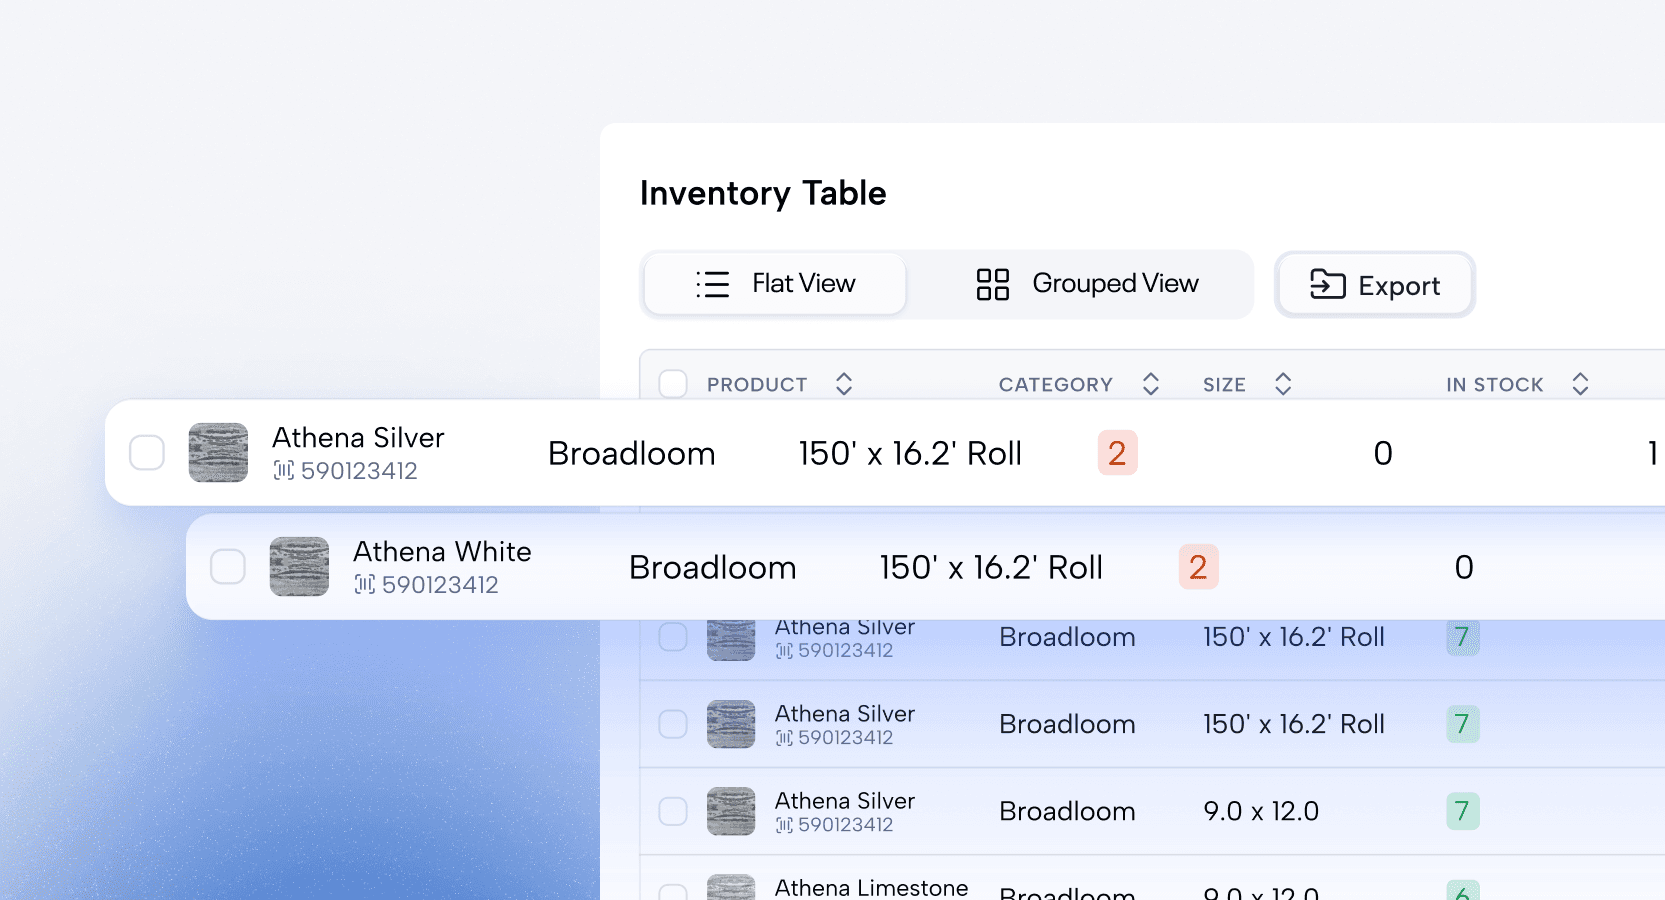
Task: Click the Inventory Table heading
Action: [x=763, y=193]
